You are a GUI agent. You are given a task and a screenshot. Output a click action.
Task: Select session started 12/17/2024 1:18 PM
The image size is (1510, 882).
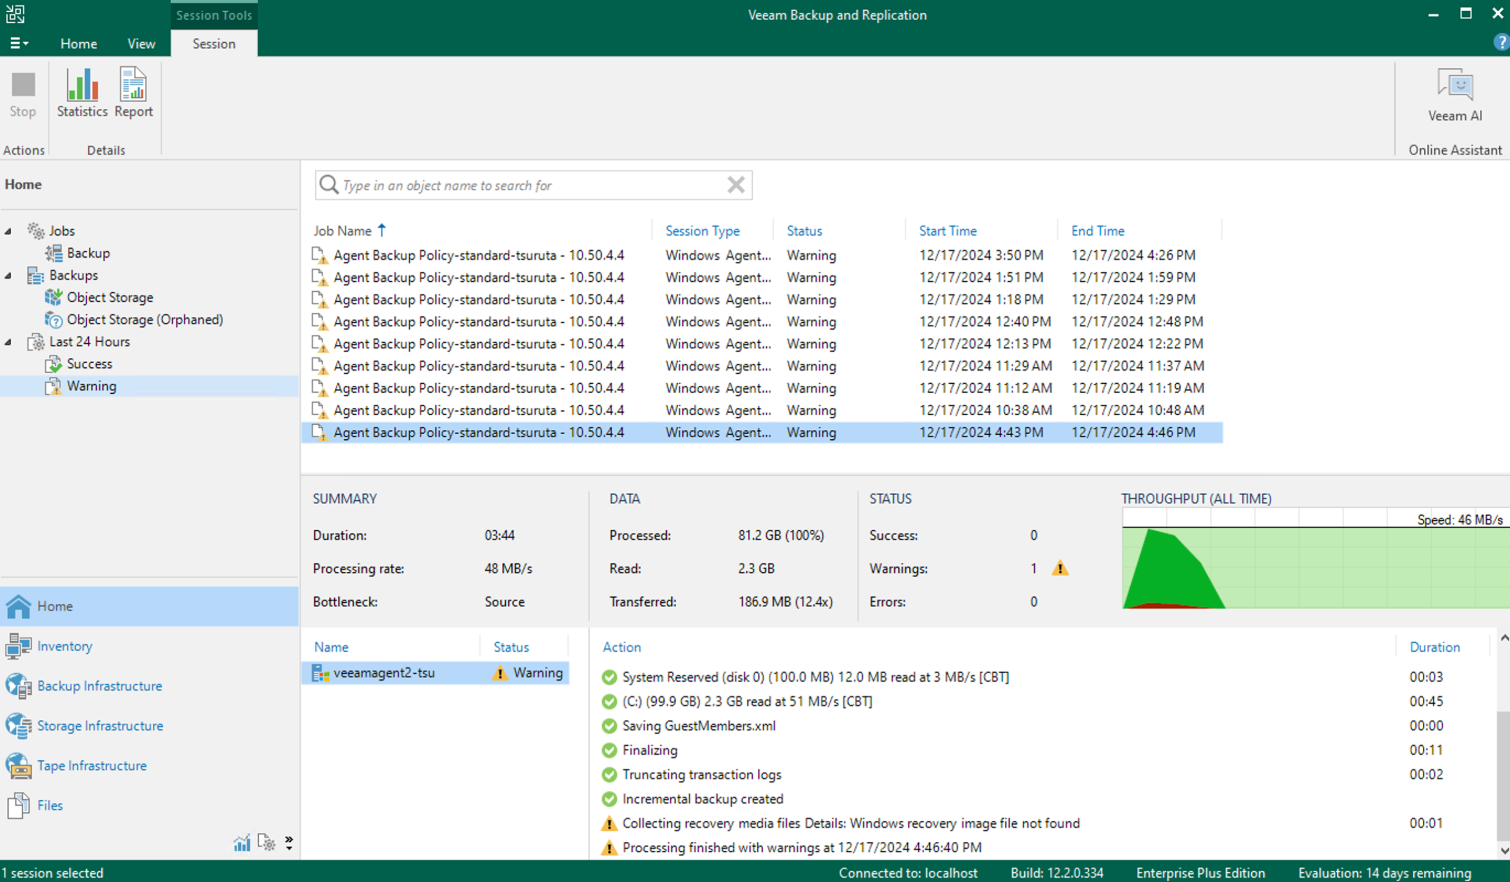762,299
